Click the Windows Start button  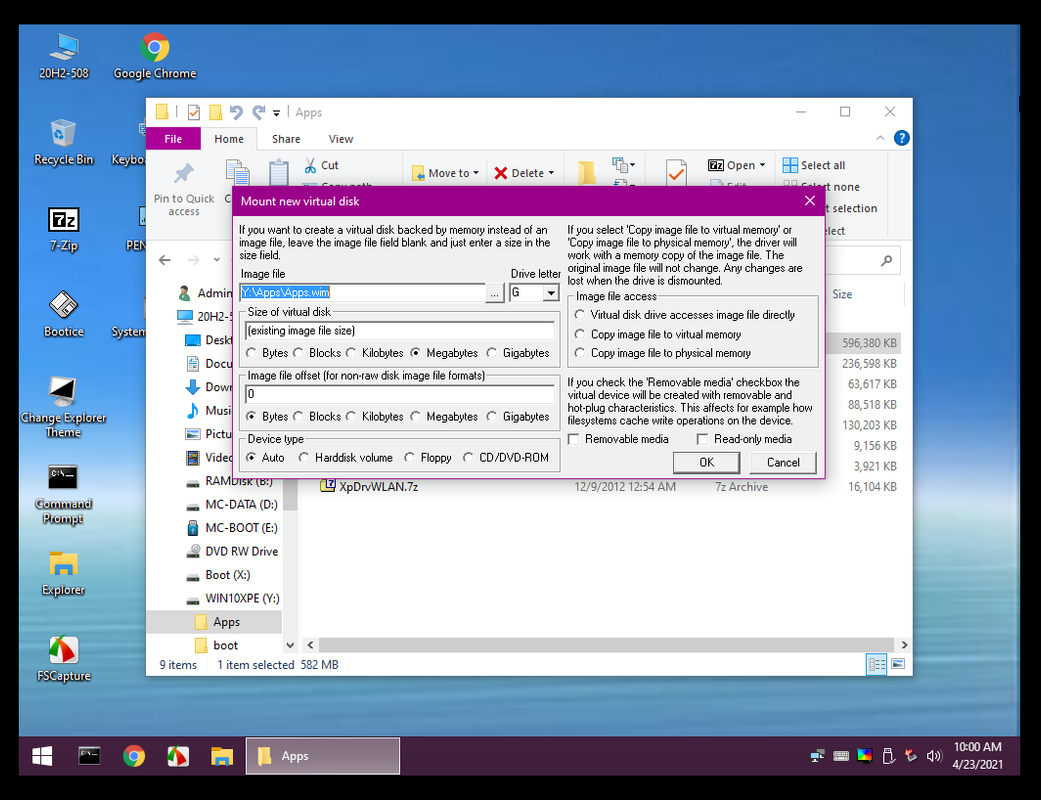tap(42, 756)
